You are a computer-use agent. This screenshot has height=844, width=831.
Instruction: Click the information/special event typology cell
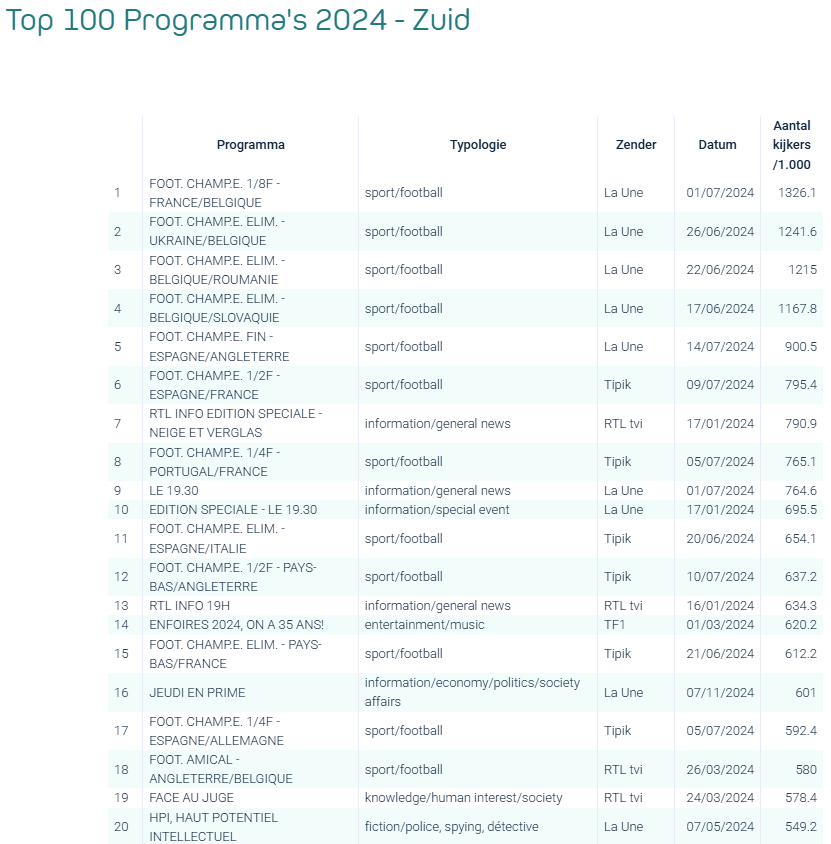tap(437, 510)
